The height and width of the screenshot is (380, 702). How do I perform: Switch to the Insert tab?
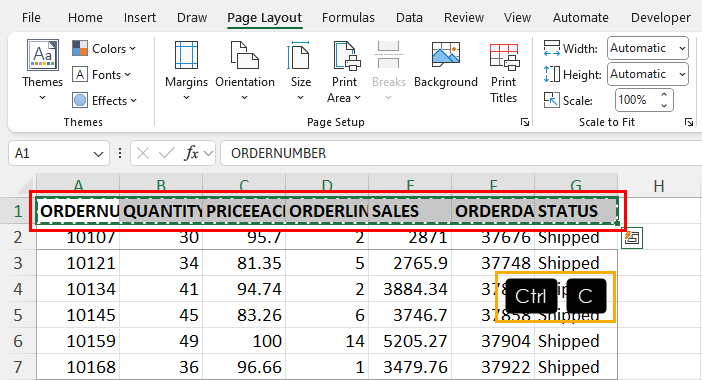click(140, 17)
